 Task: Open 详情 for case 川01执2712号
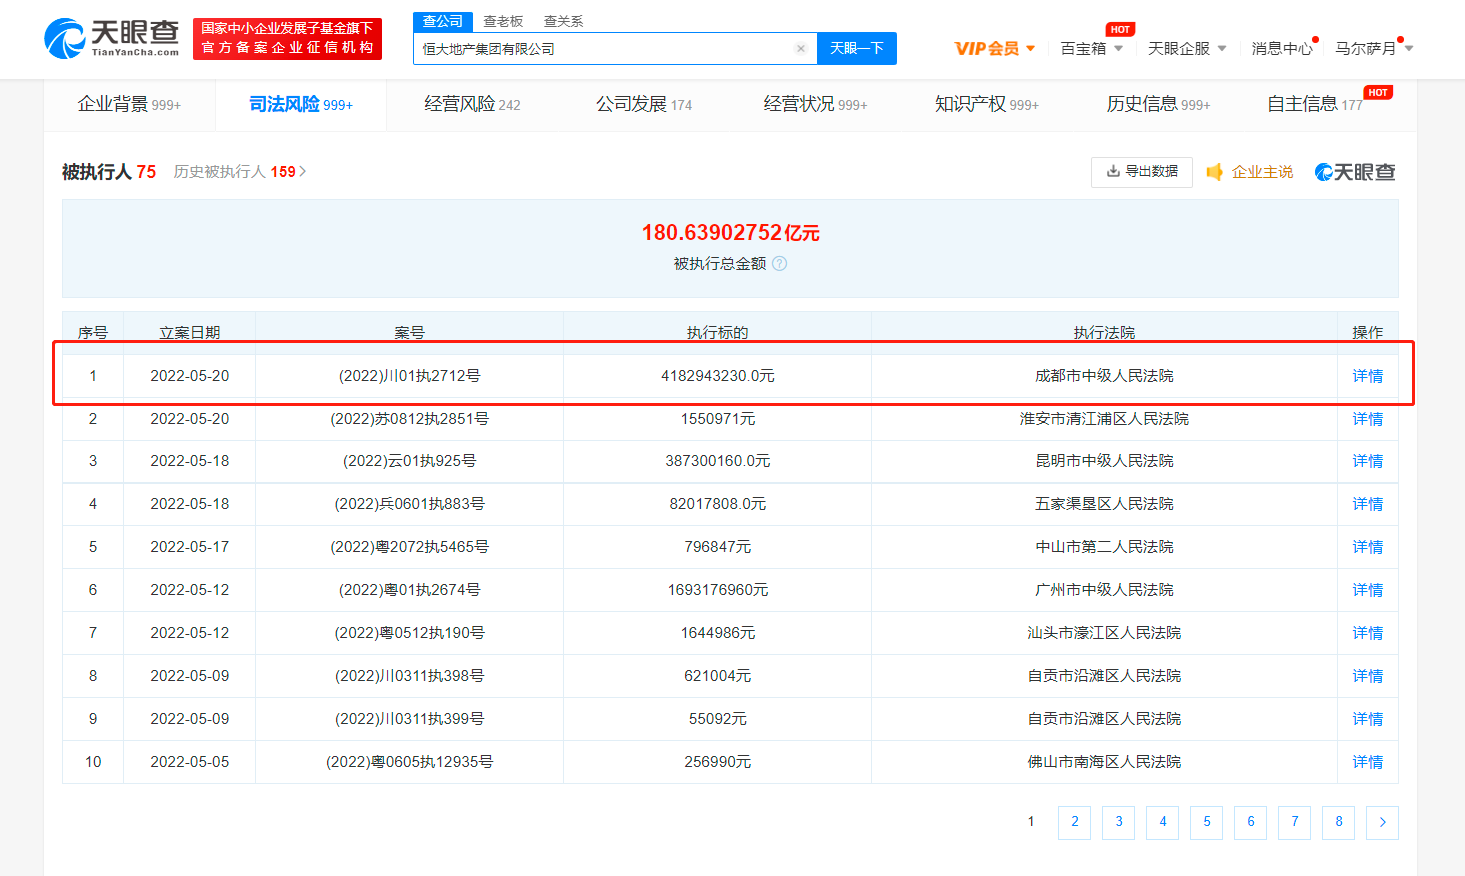pyautogui.click(x=1367, y=376)
